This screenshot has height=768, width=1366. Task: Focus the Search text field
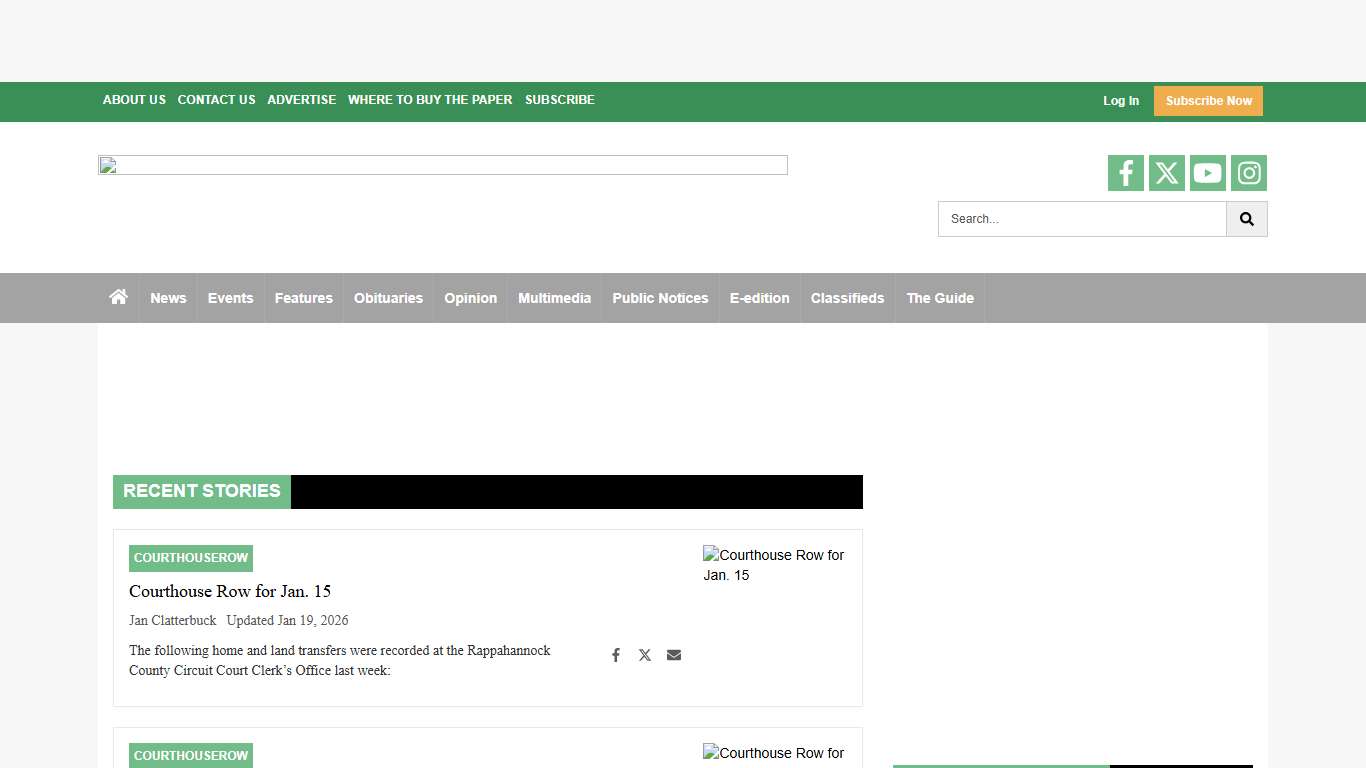1081,219
